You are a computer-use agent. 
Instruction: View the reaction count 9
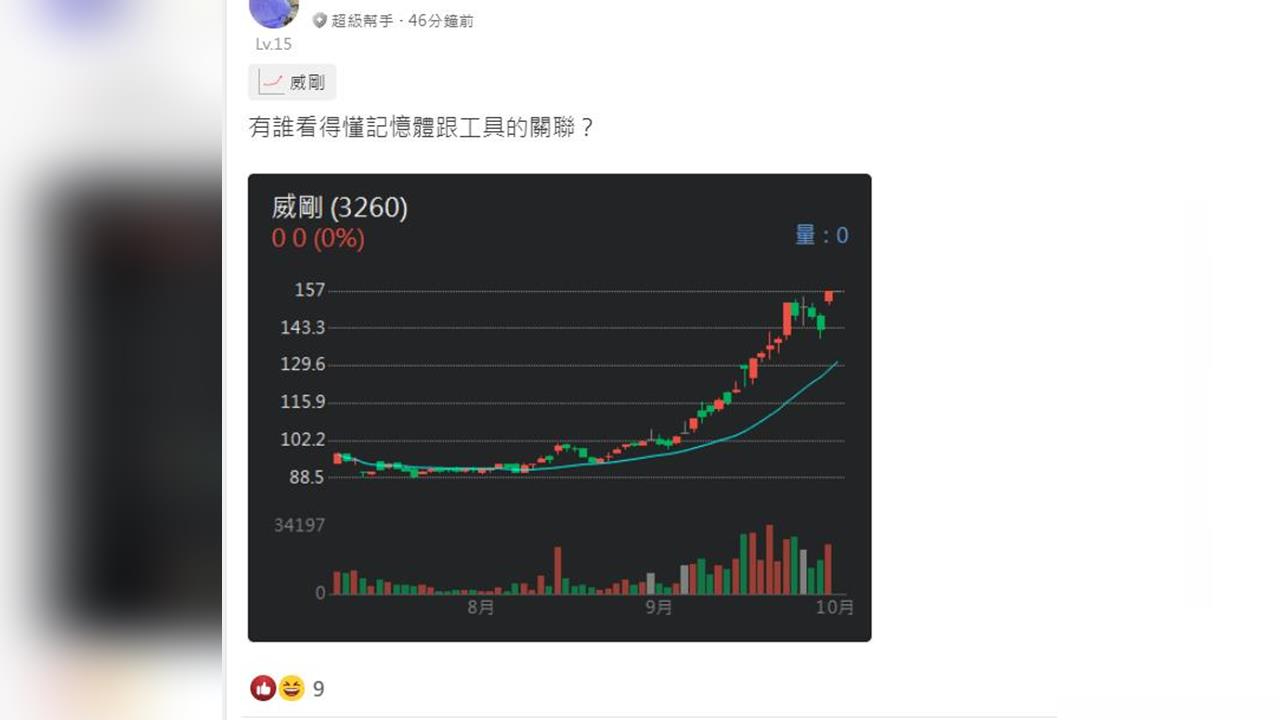tap(319, 689)
